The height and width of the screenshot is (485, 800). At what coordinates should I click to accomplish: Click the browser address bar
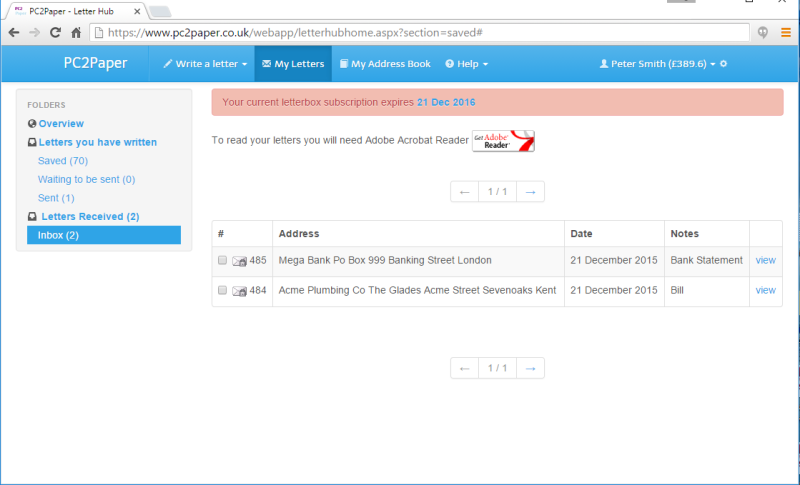pyautogui.click(x=419, y=33)
